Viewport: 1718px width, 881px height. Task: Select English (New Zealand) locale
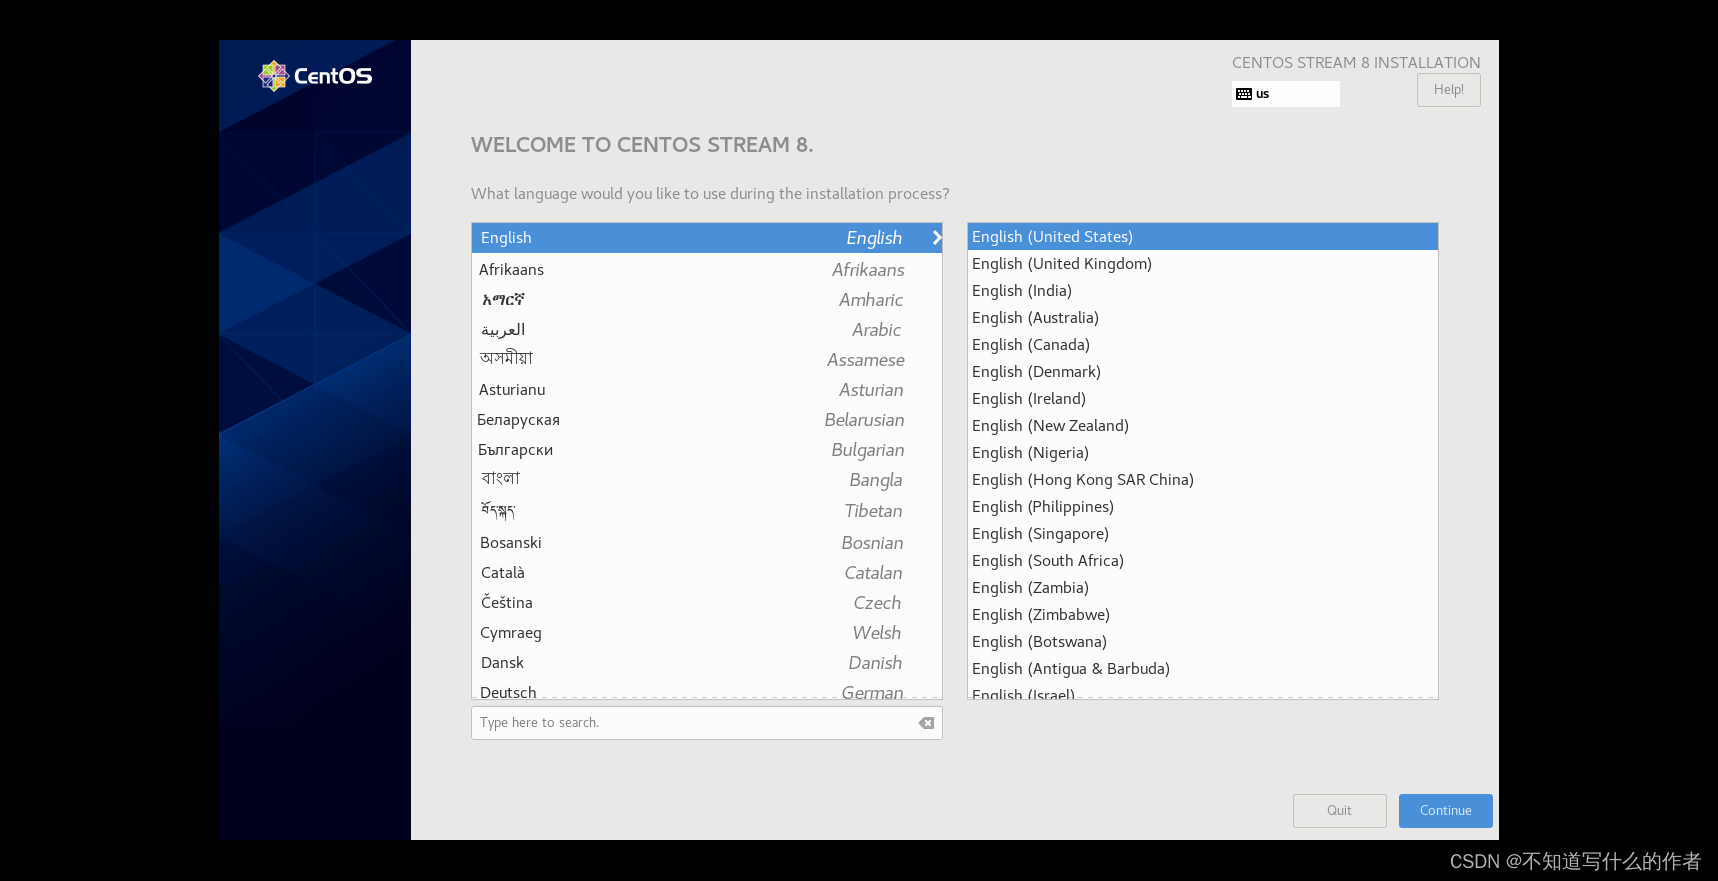tap(1202, 426)
